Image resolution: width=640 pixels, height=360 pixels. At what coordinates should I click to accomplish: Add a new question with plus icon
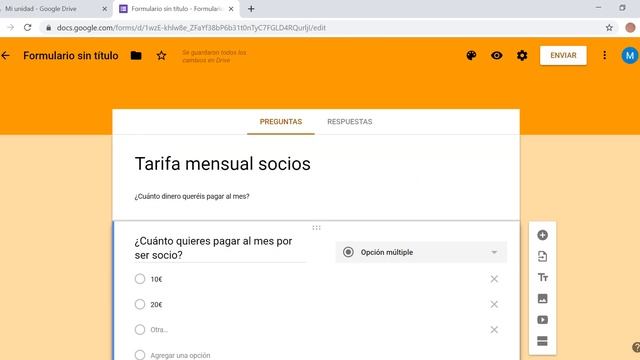point(542,235)
